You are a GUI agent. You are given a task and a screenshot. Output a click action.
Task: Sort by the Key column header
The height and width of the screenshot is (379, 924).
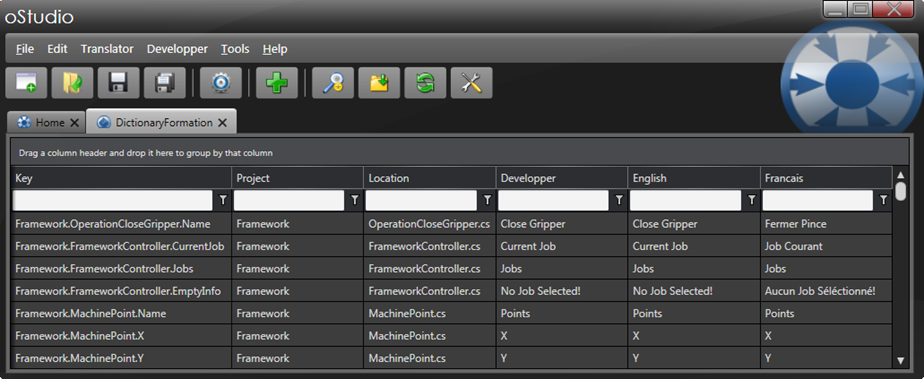pos(121,178)
